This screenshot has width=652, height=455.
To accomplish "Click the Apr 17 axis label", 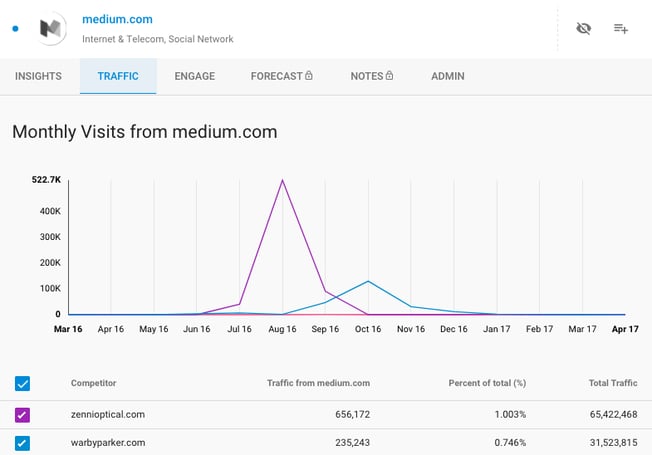I will click(x=625, y=329).
